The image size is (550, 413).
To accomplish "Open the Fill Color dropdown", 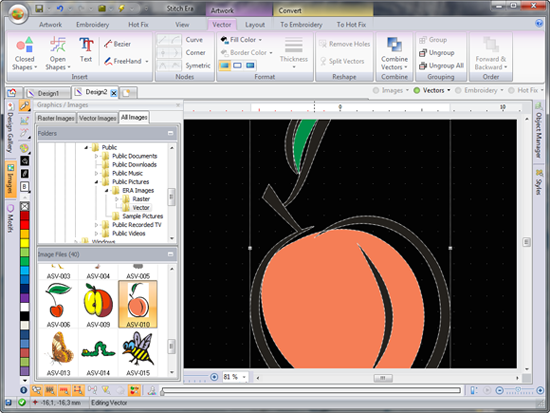I will pyautogui.click(x=241, y=40).
